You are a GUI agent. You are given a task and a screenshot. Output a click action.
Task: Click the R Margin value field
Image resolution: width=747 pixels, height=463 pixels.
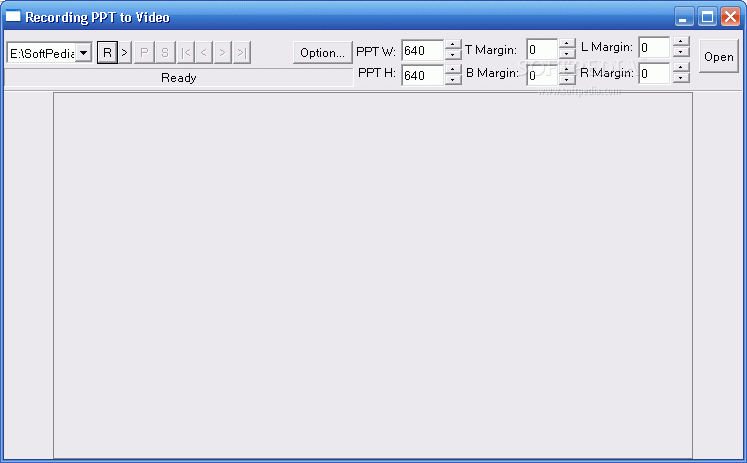(x=655, y=73)
